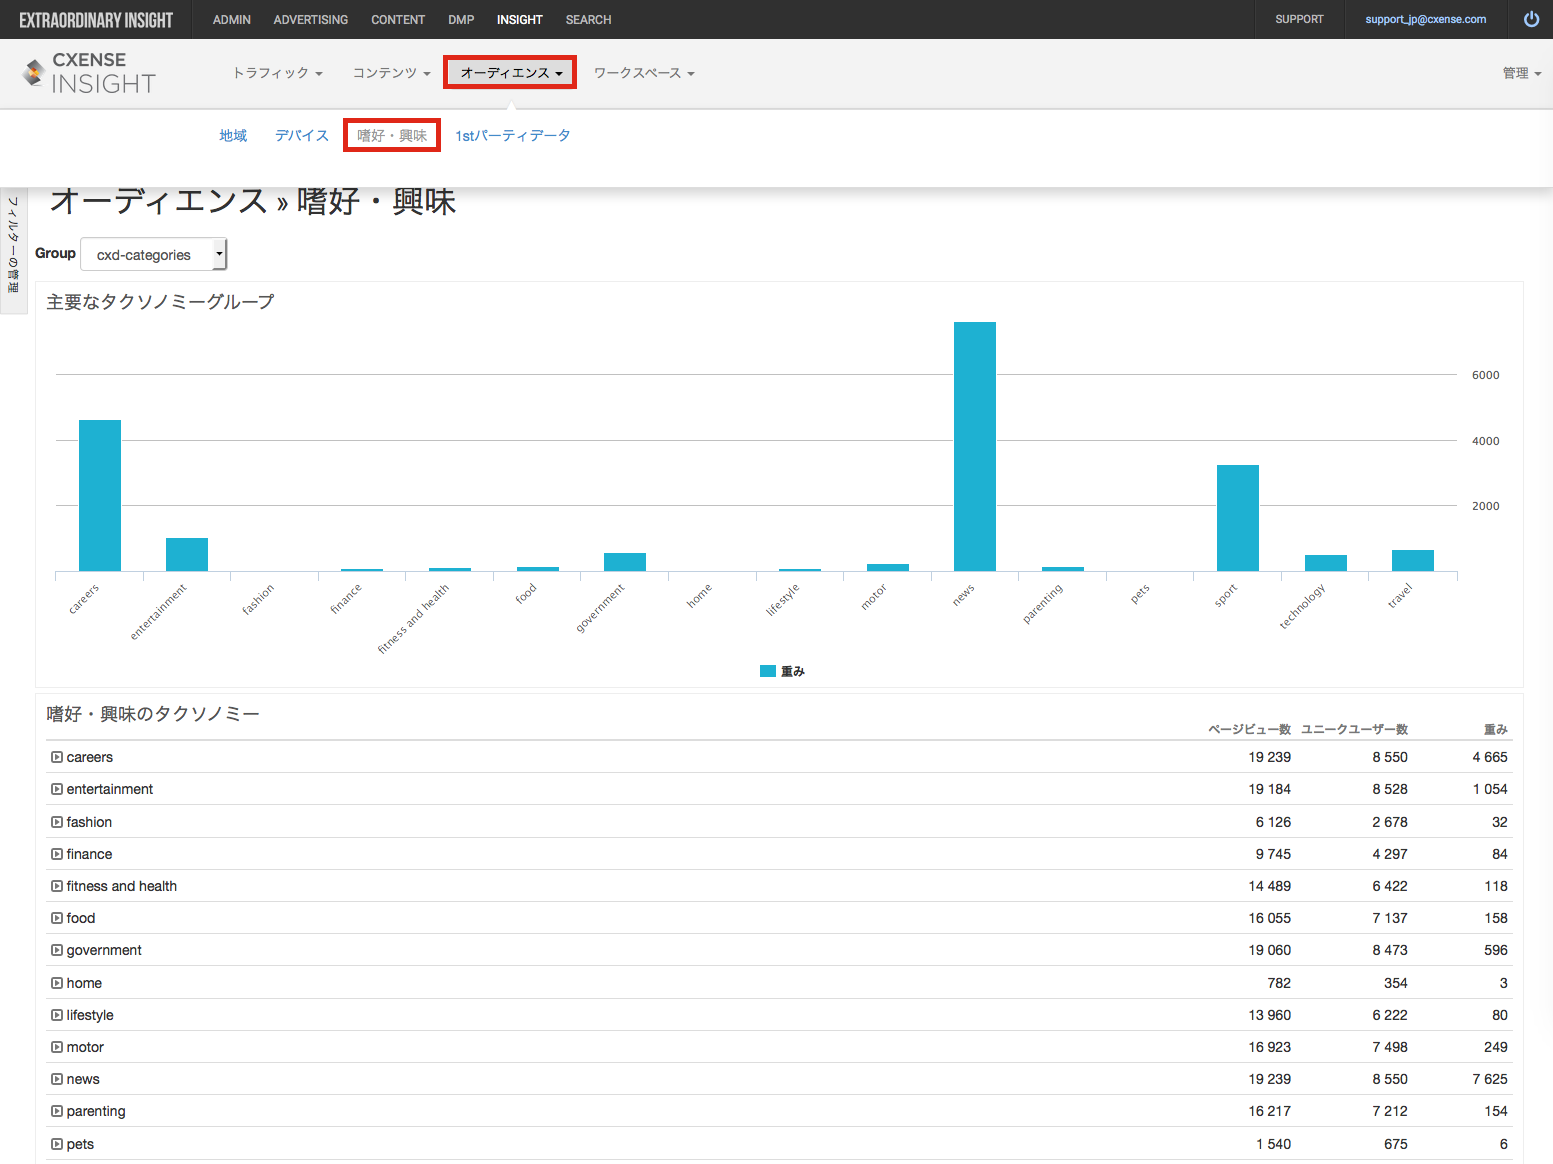The image size is (1553, 1164).
Task: Click the 1stパーティデータ link
Action: coord(513,135)
